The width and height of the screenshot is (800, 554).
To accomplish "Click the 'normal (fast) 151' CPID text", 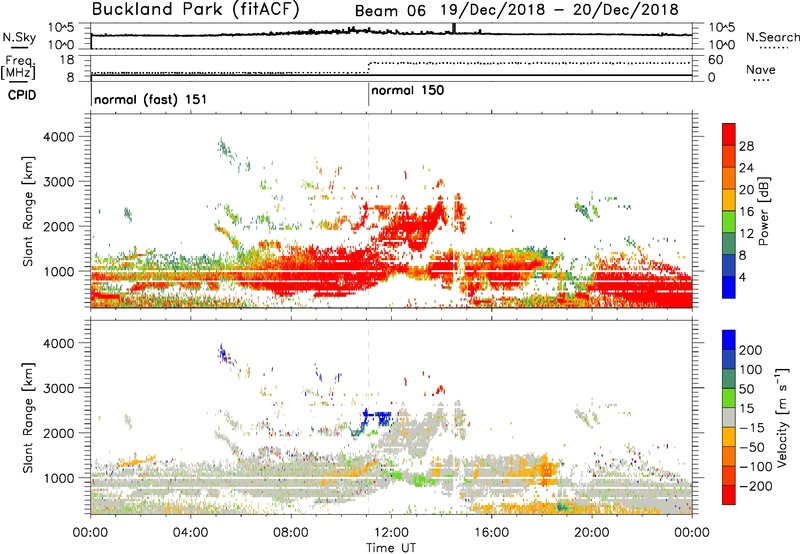I will (x=151, y=99).
